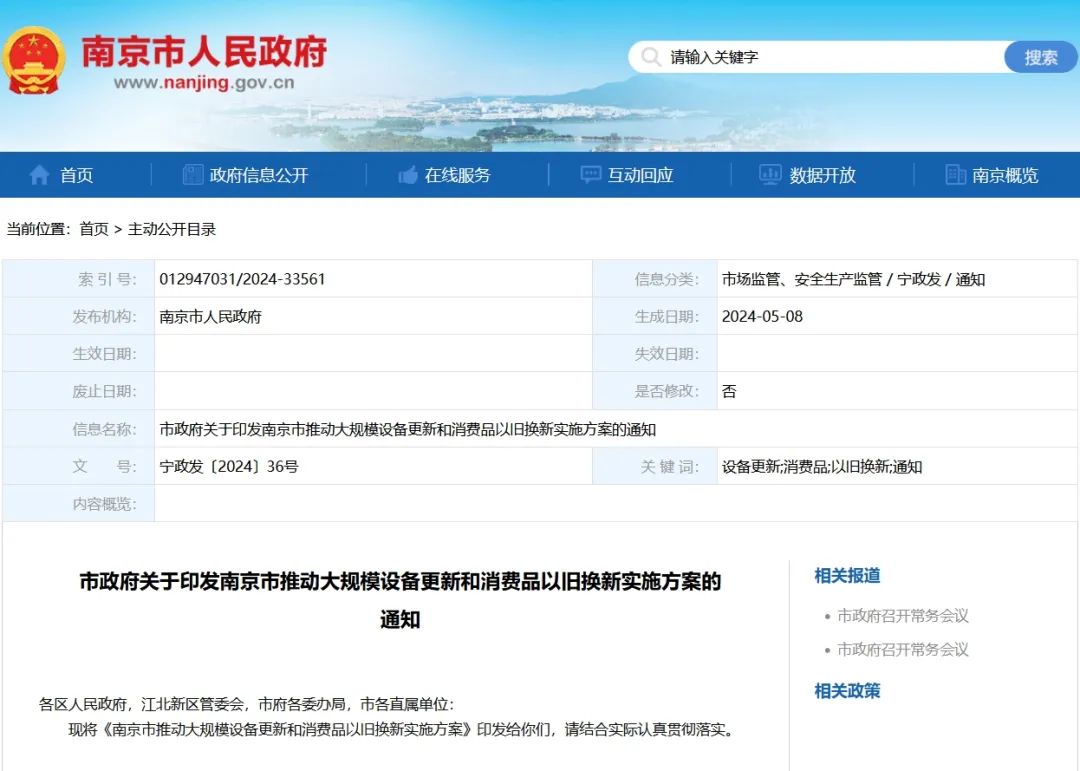Click the building icon beside 南京概览
Screen dimensions: 1080x771
(955, 175)
